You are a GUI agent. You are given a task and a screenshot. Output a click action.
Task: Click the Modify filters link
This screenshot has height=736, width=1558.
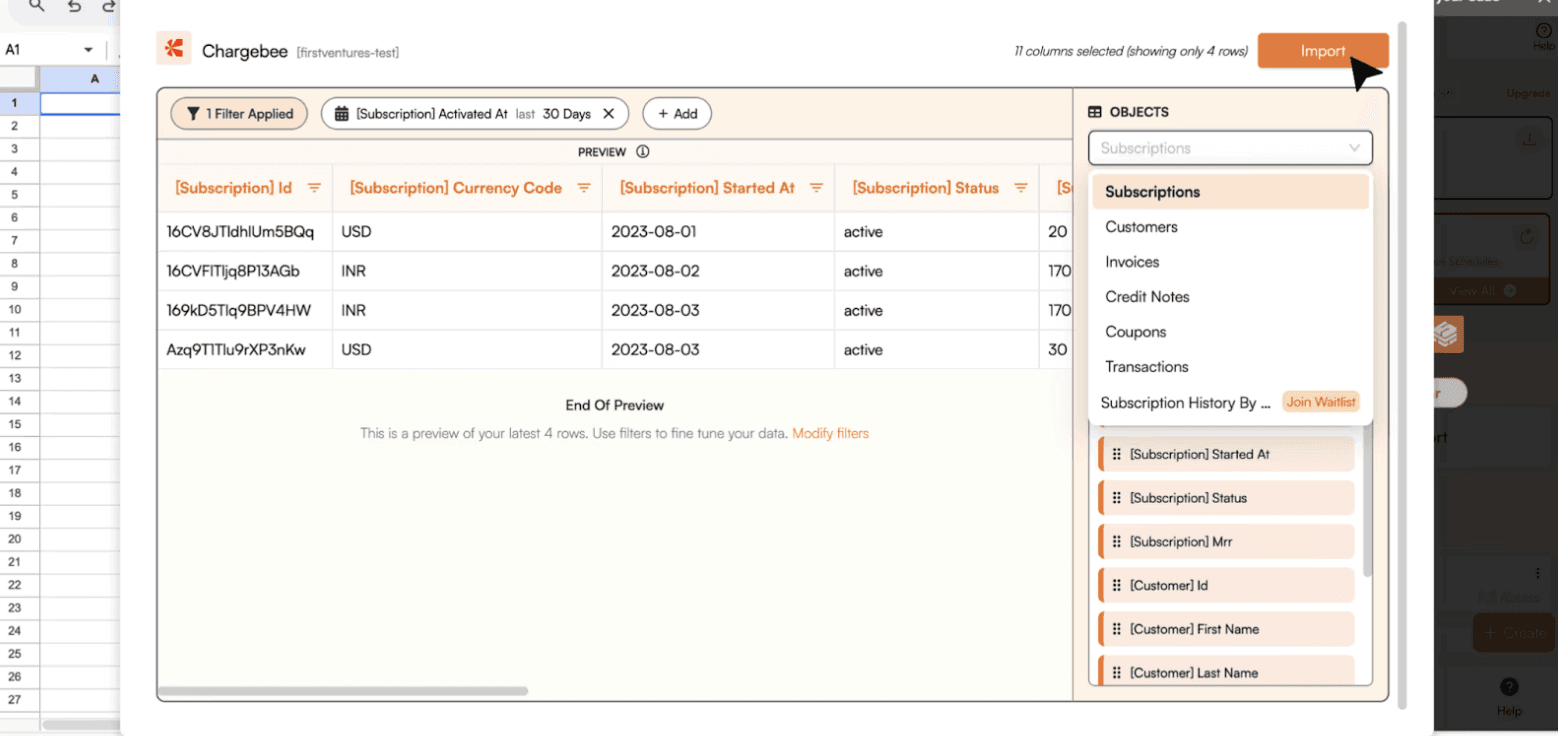tap(830, 434)
